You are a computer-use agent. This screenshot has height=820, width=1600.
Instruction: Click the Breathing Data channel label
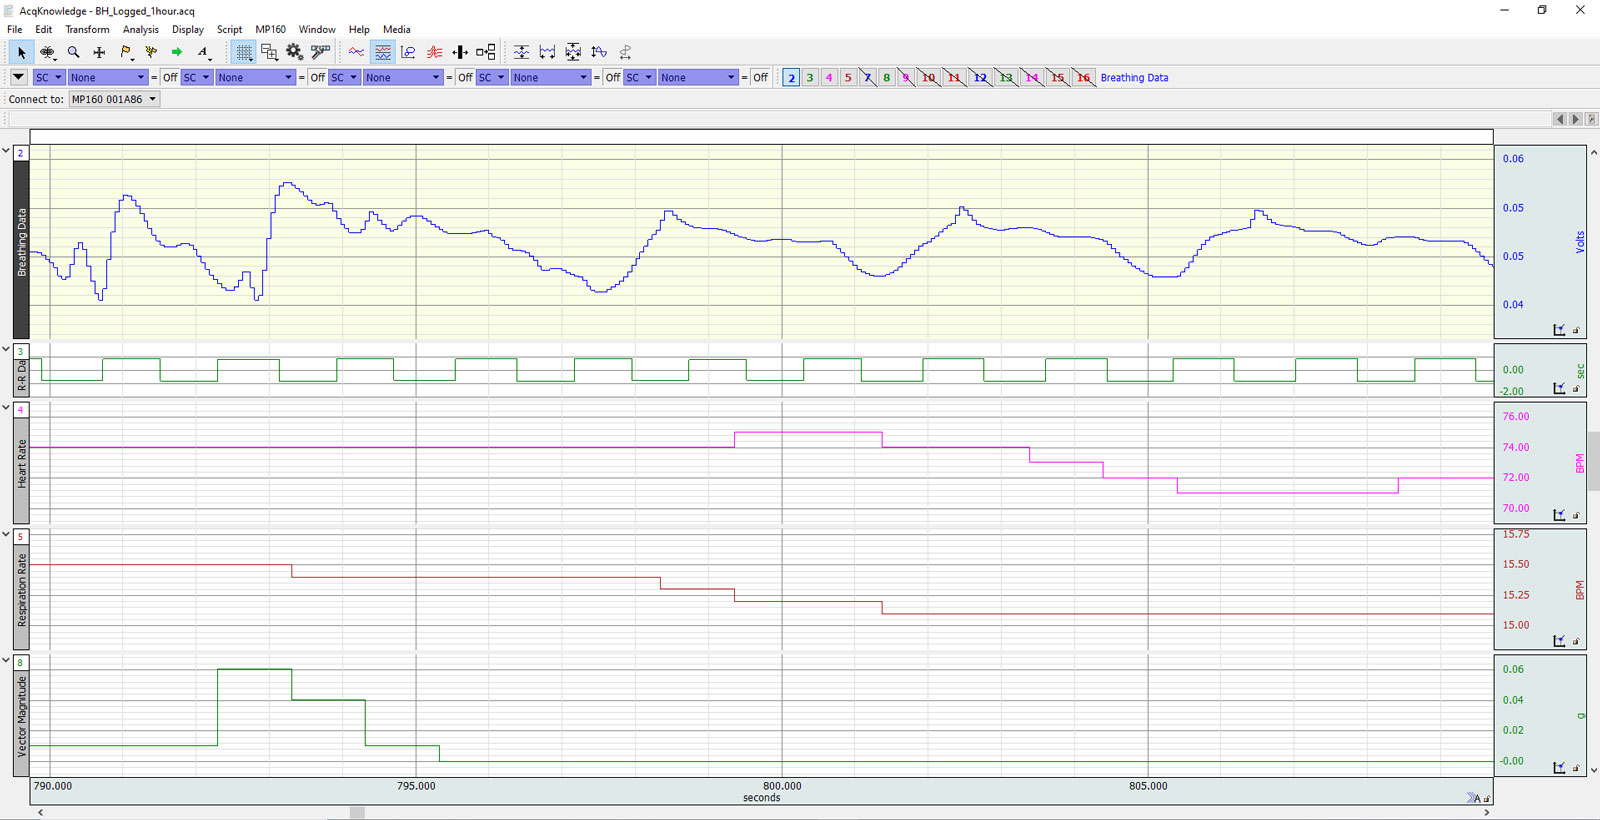[x=21, y=242]
